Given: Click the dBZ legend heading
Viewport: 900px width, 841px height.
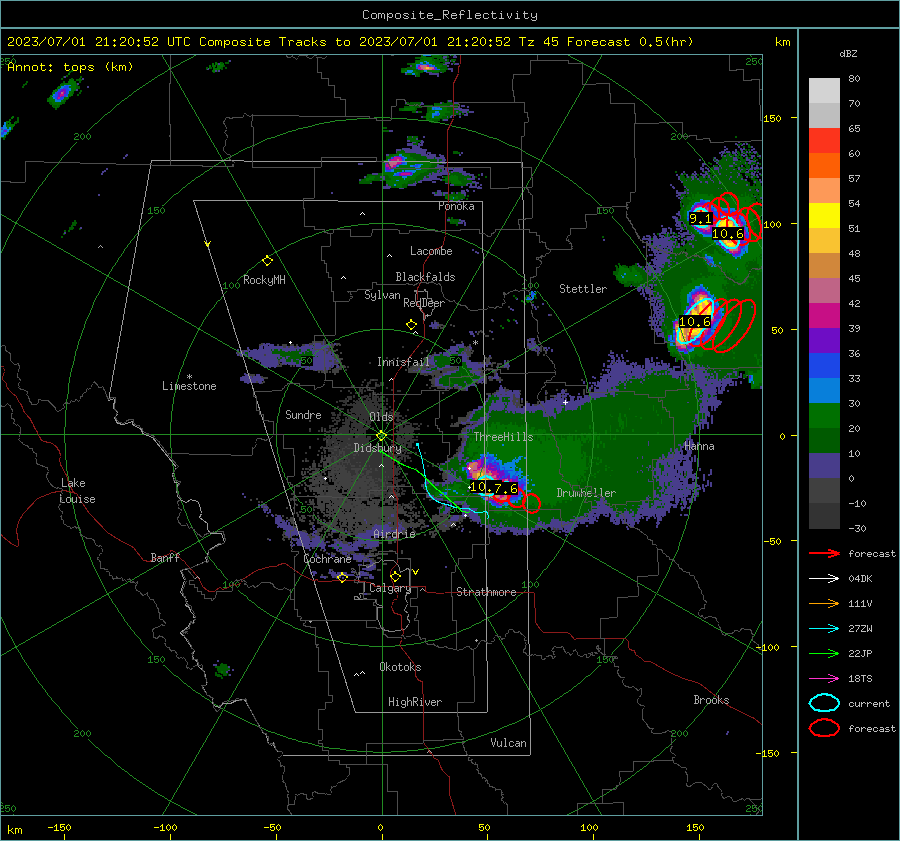Looking at the screenshot, I should click(x=848, y=53).
